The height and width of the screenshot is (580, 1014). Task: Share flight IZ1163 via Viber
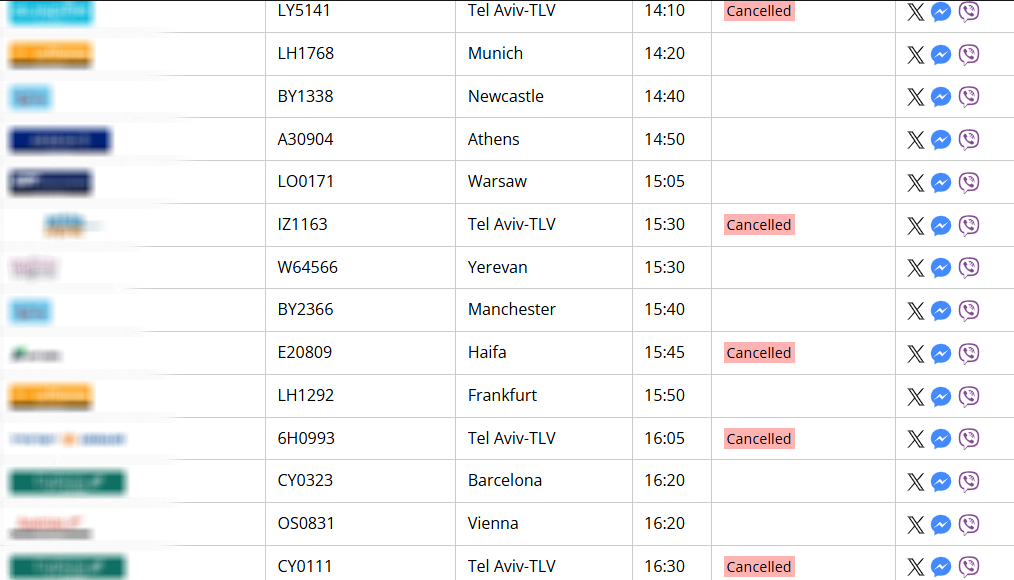click(969, 225)
